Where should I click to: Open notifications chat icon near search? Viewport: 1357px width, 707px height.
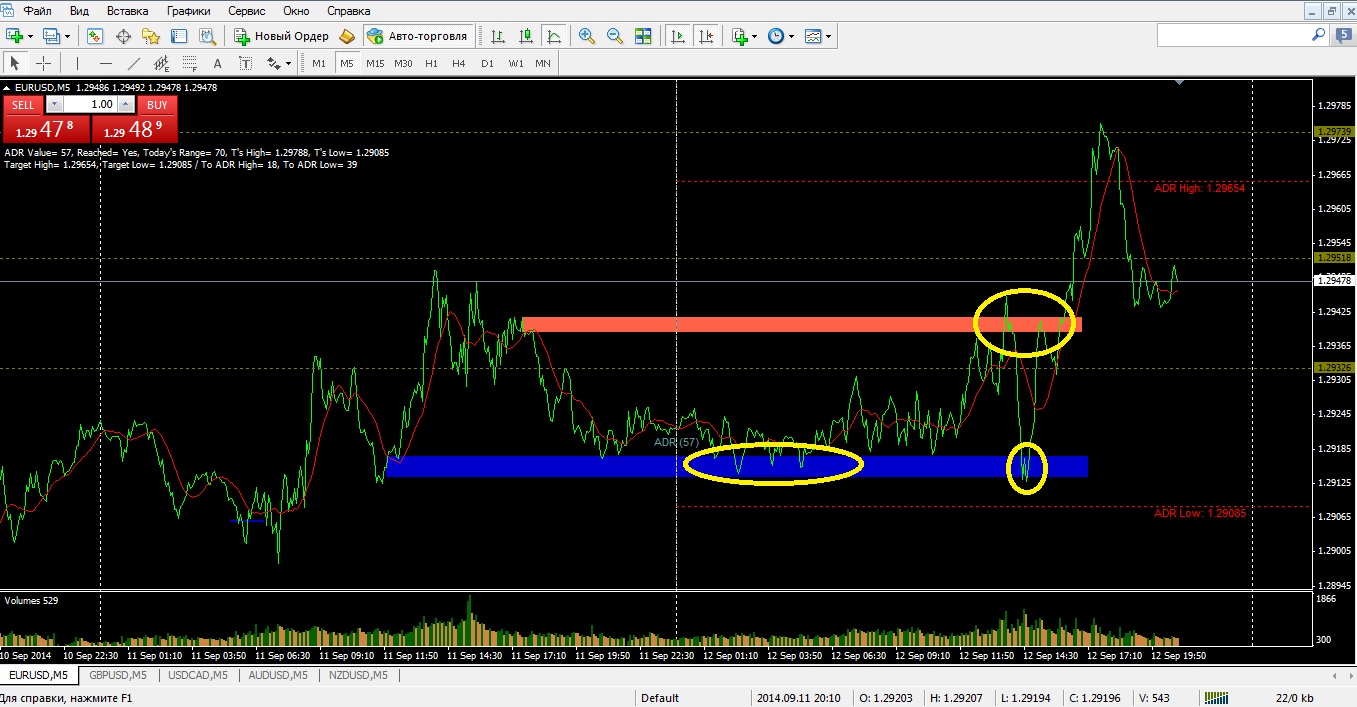click(1344, 35)
